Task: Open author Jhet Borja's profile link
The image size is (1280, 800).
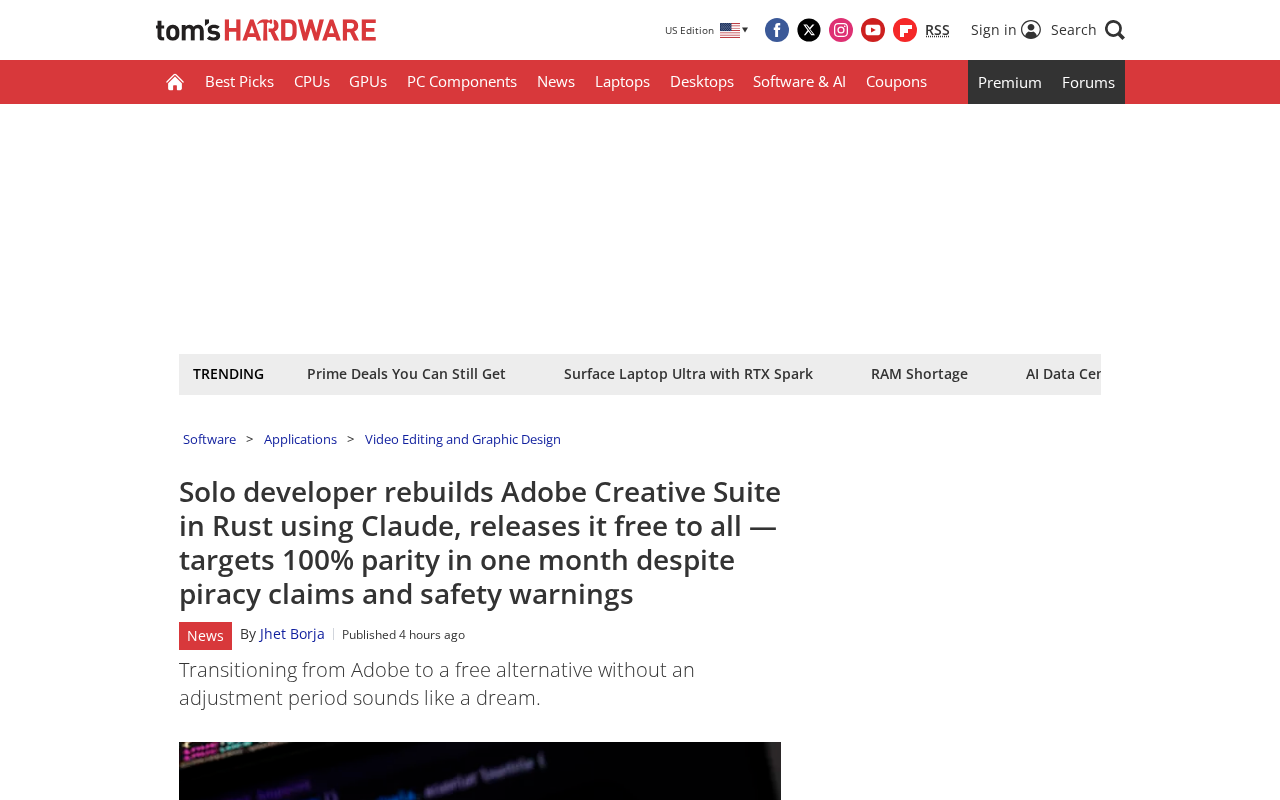Action: (292, 634)
